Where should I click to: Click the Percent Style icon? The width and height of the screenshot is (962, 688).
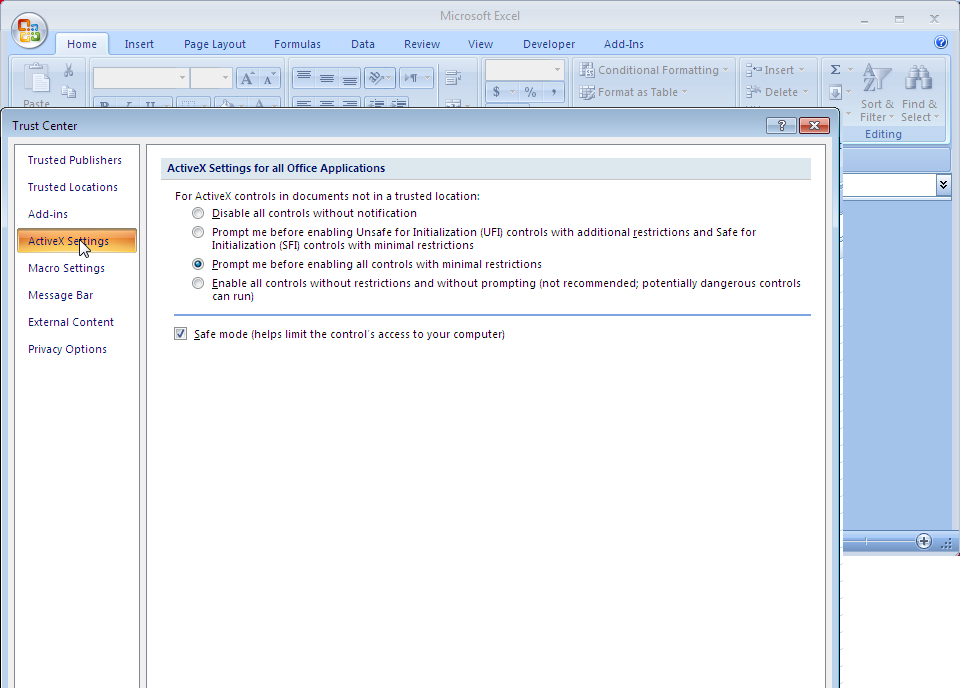click(x=531, y=92)
